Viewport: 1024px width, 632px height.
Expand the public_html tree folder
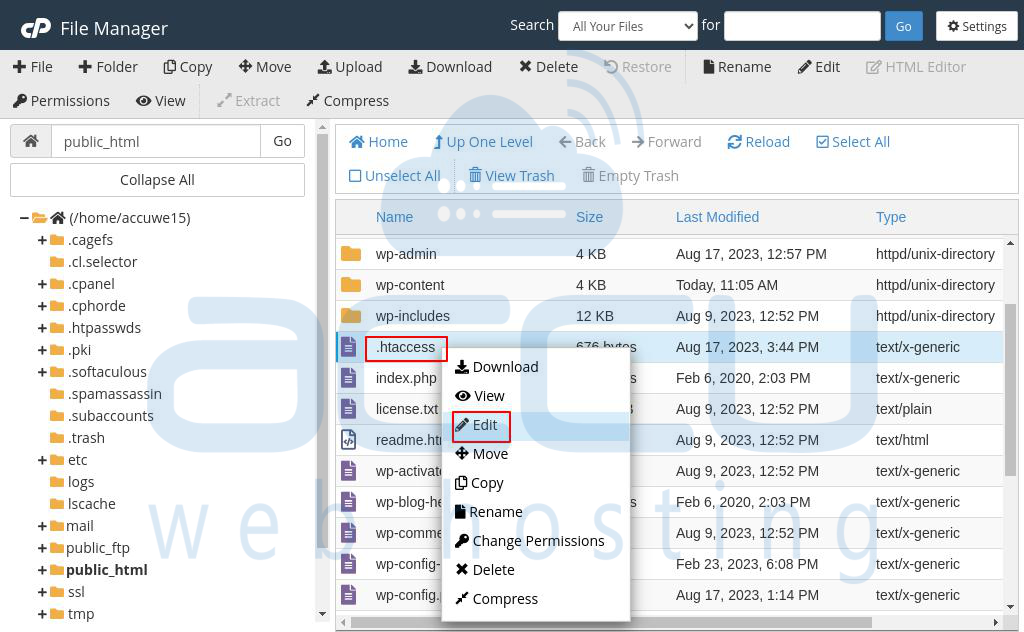pos(42,570)
